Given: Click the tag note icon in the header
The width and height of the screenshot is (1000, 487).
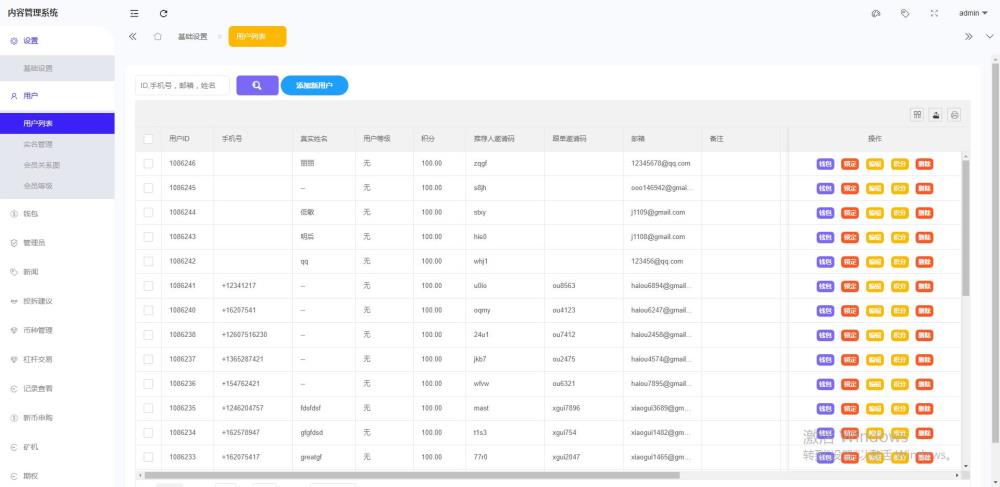Looking at the screenshot, I should (905, 13).
